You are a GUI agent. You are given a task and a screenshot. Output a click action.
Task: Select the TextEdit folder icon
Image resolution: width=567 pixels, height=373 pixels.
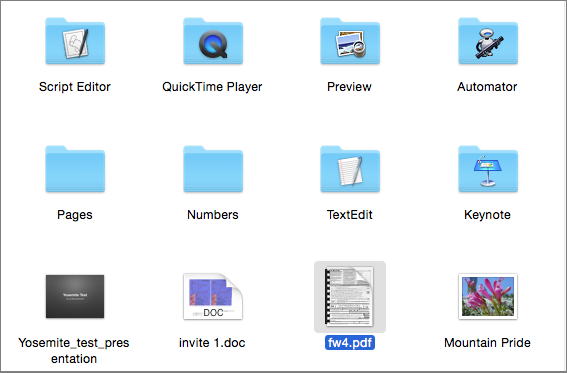pos(350,169)
